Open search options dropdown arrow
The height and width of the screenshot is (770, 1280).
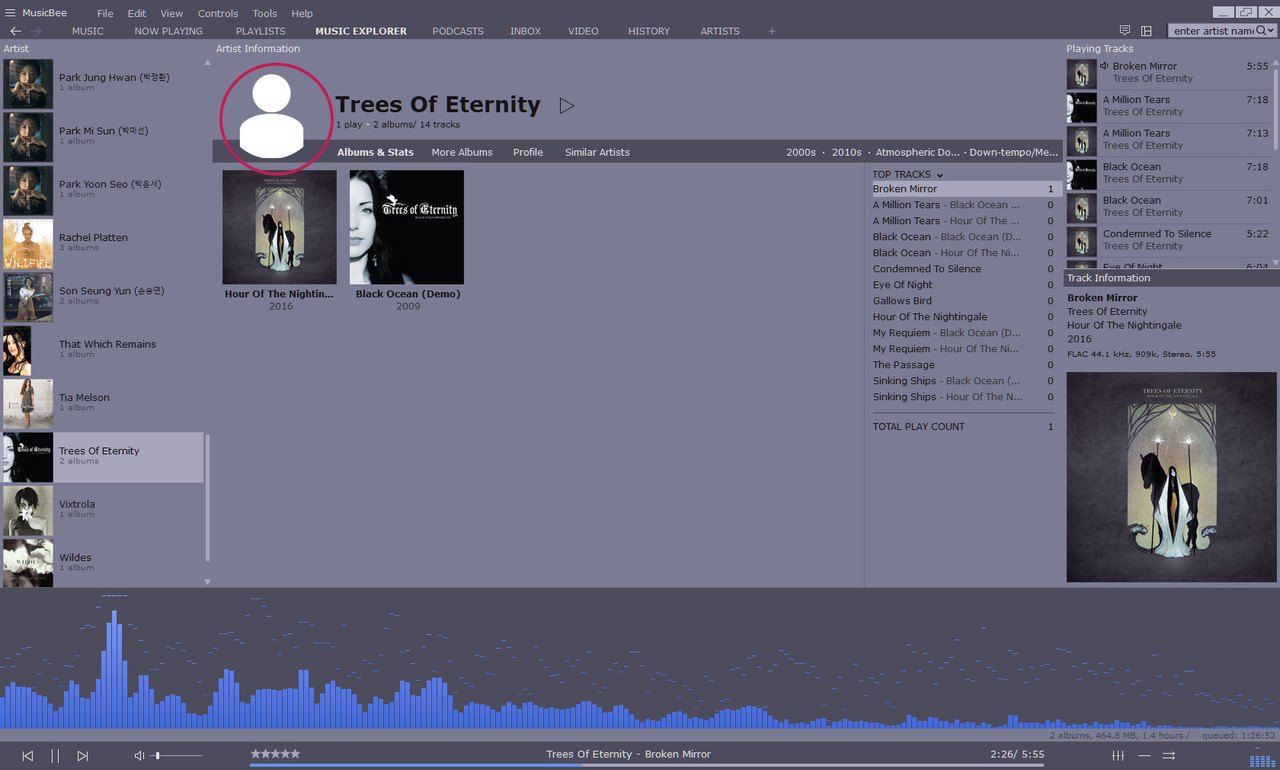(x=1271, y=31)
